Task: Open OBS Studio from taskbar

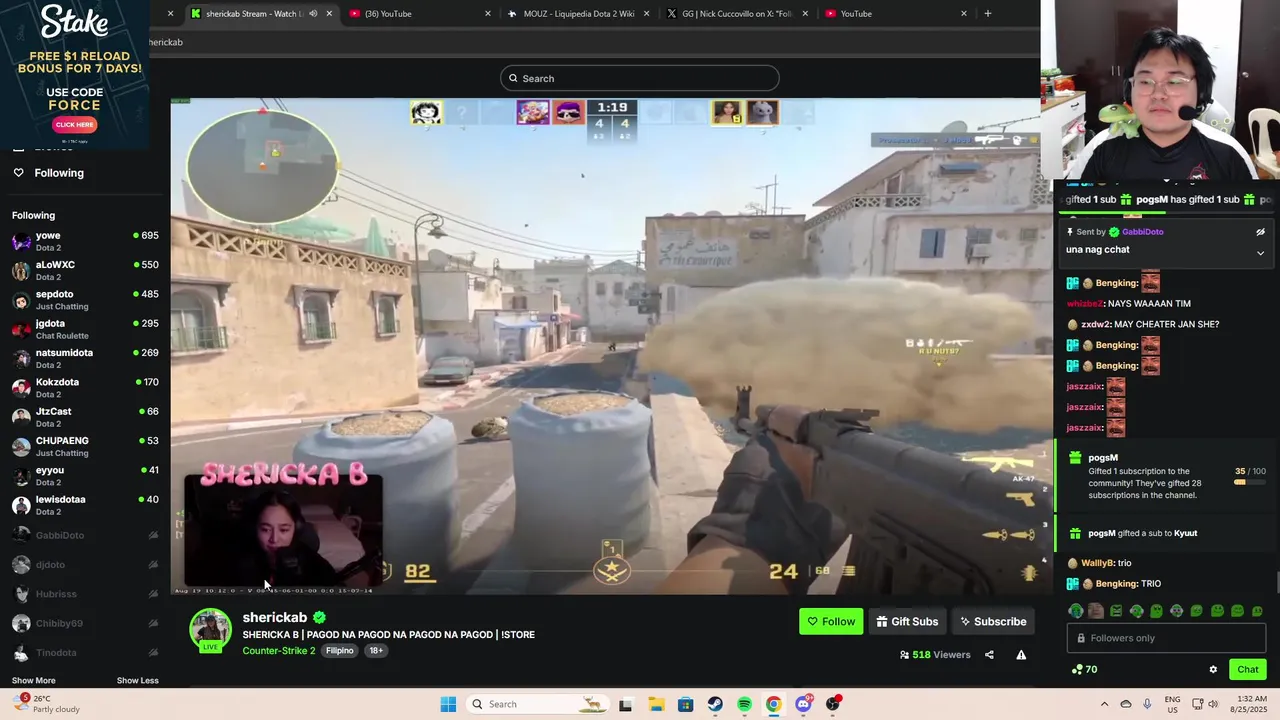Action: click(833, 704)
